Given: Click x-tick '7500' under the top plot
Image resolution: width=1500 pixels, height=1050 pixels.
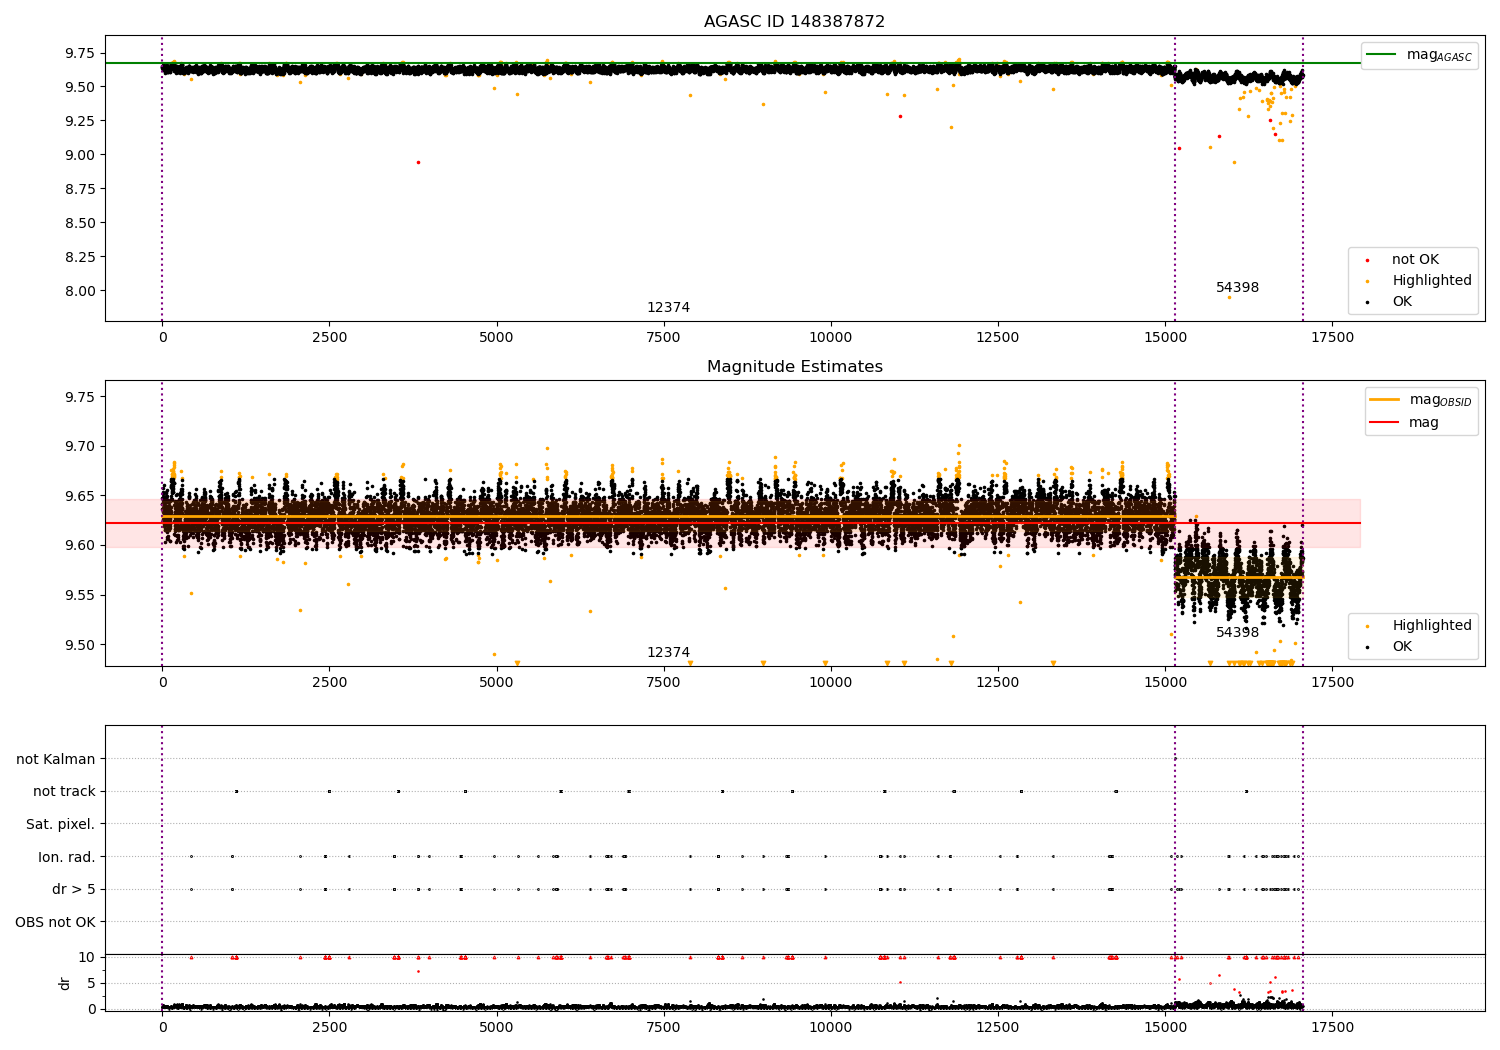Looking at the screenshot, I should (x=664, y=338).
